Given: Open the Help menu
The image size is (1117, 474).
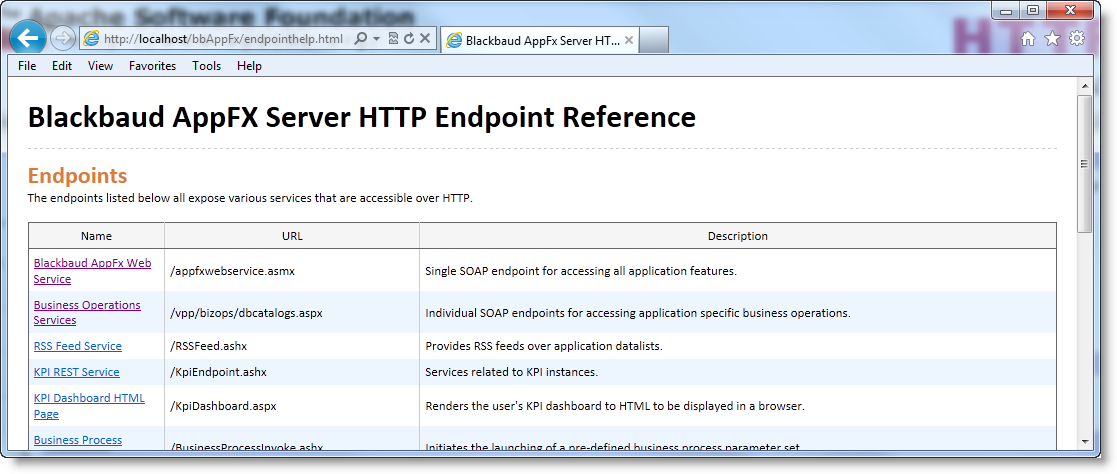Looking at the screenshot, I should [x=249, y=66].
